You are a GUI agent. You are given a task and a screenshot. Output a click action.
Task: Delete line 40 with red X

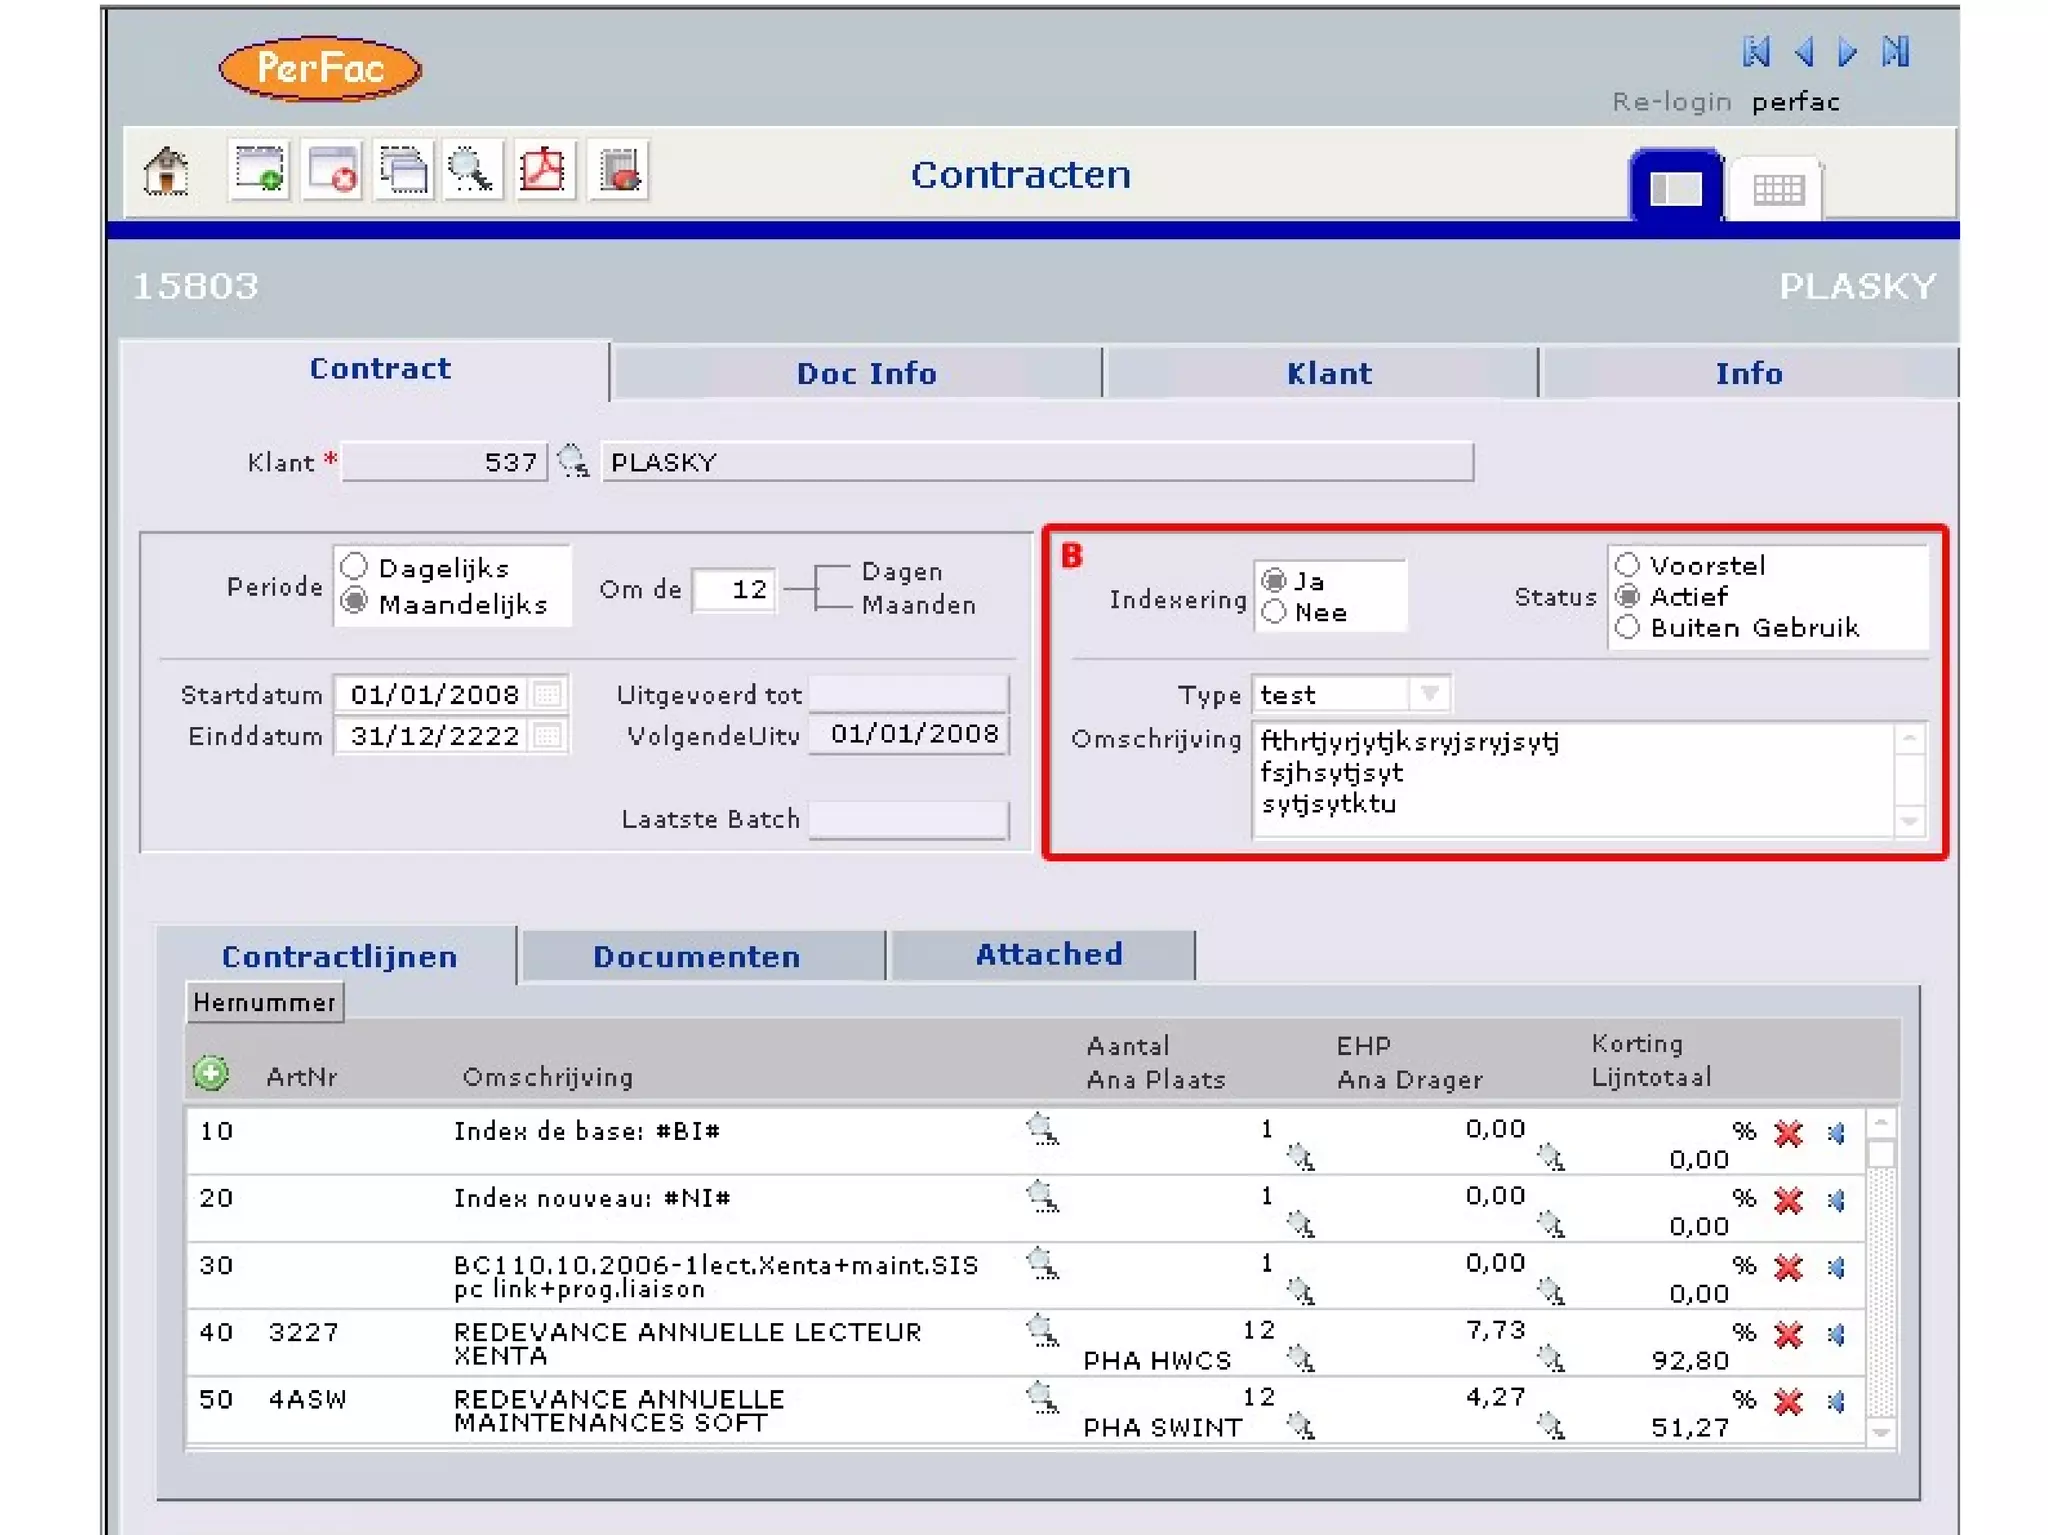1788,1334
